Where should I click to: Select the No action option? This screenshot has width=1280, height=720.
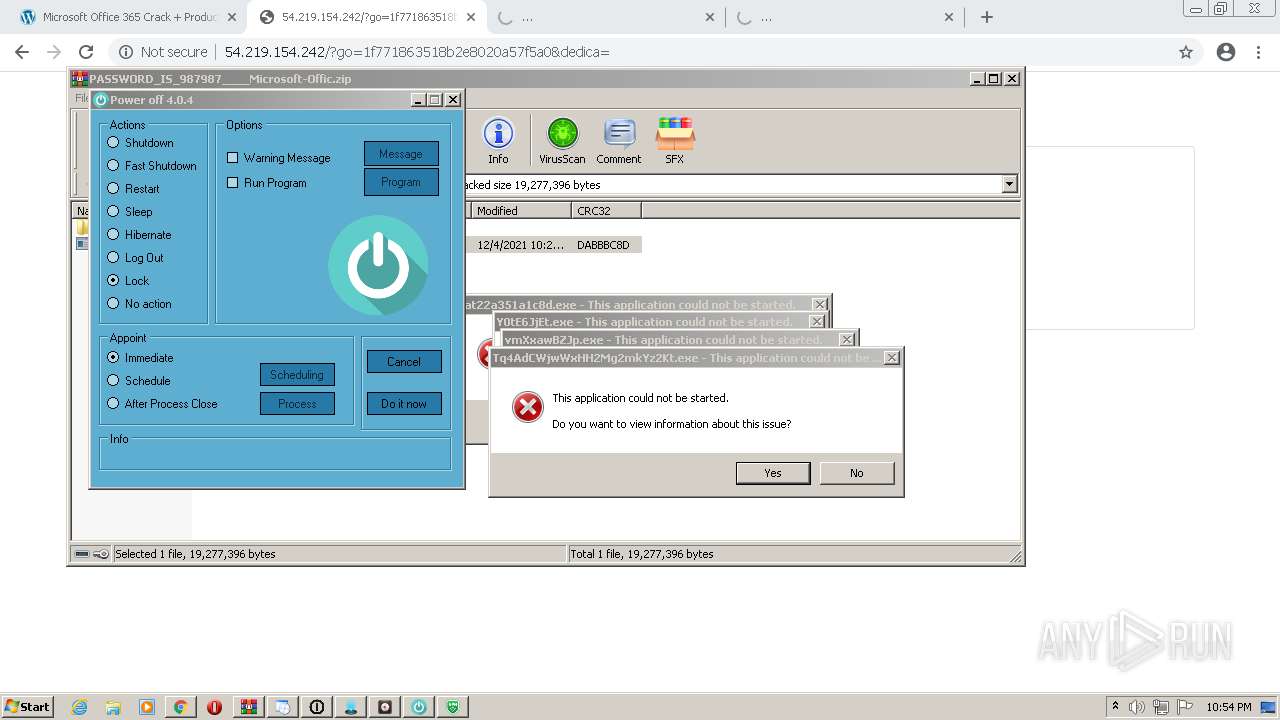pyautogui.click(x=113, y=304)
